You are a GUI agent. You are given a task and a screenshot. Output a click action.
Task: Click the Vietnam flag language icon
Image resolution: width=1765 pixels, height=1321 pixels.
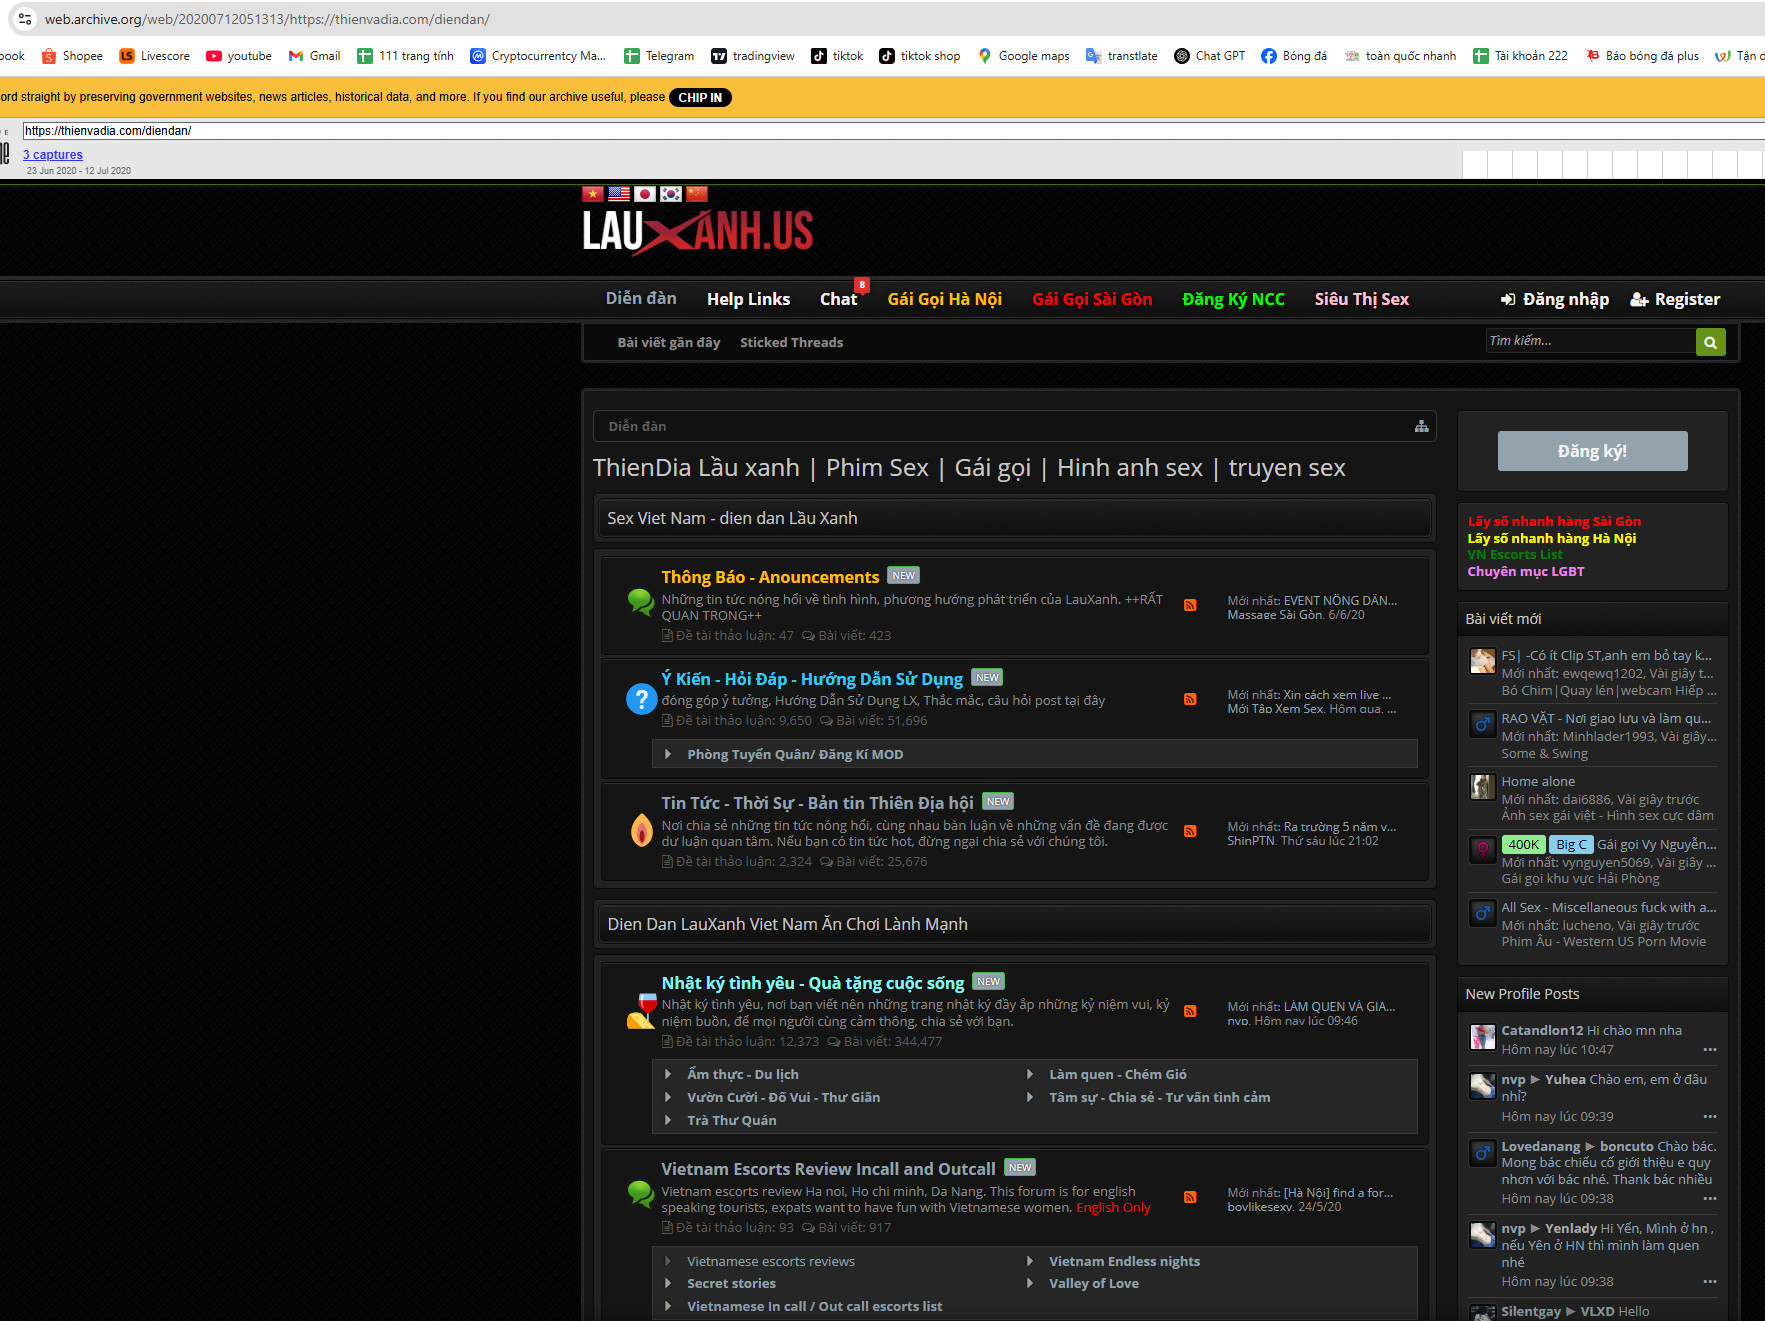pos(593,194)
